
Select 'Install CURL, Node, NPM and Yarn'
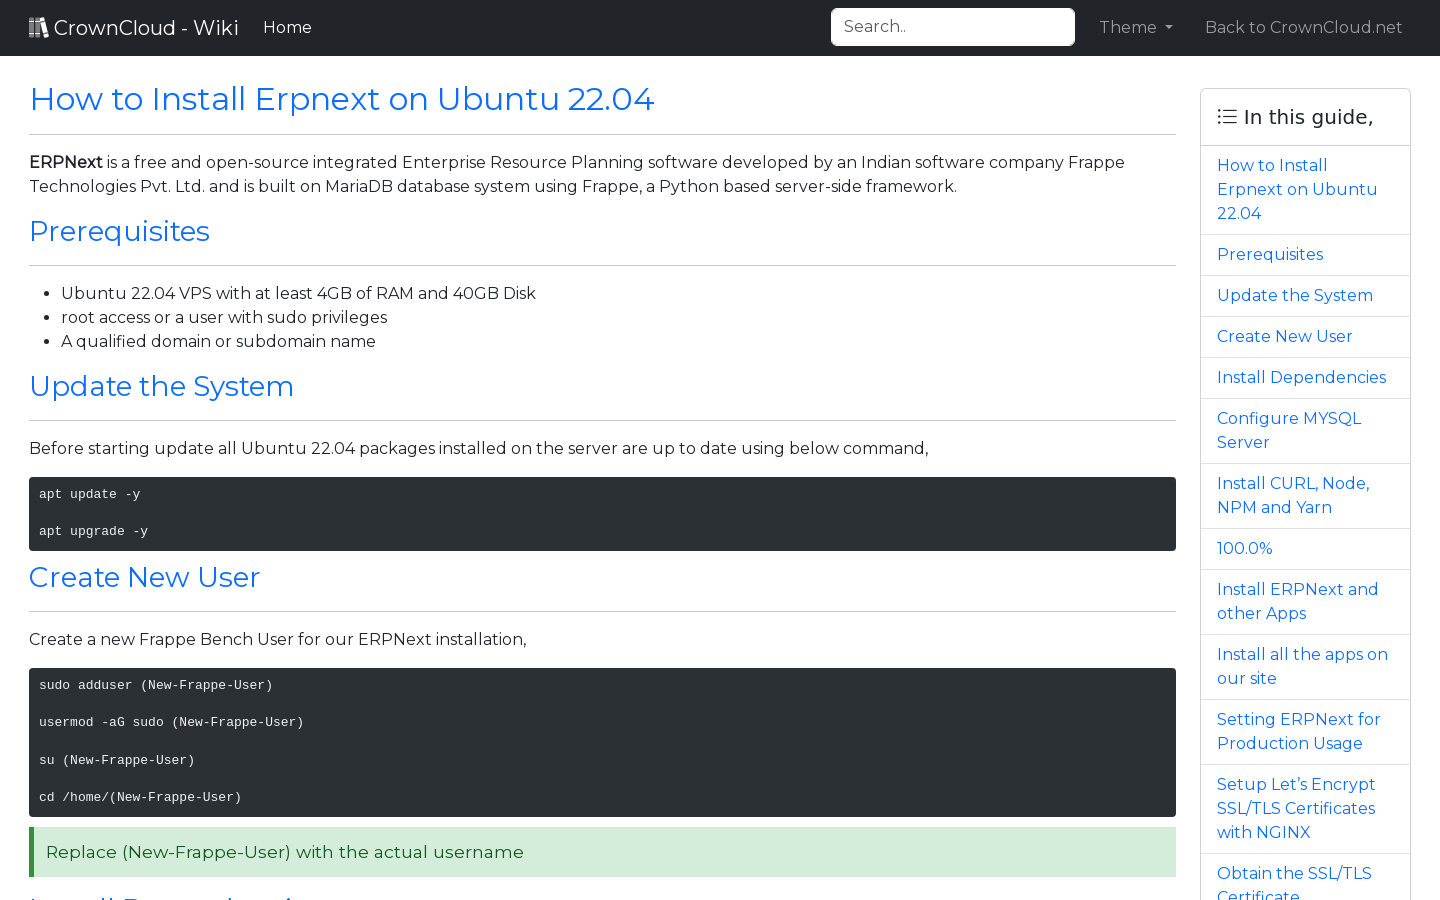pos(1293,495)
